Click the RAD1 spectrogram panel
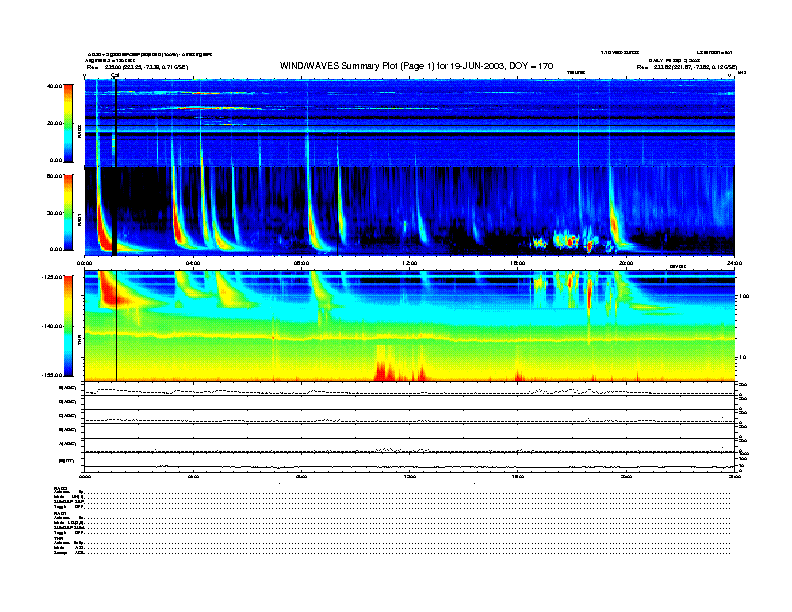Screen dimensions: 792x612 [x=410, y=211]
